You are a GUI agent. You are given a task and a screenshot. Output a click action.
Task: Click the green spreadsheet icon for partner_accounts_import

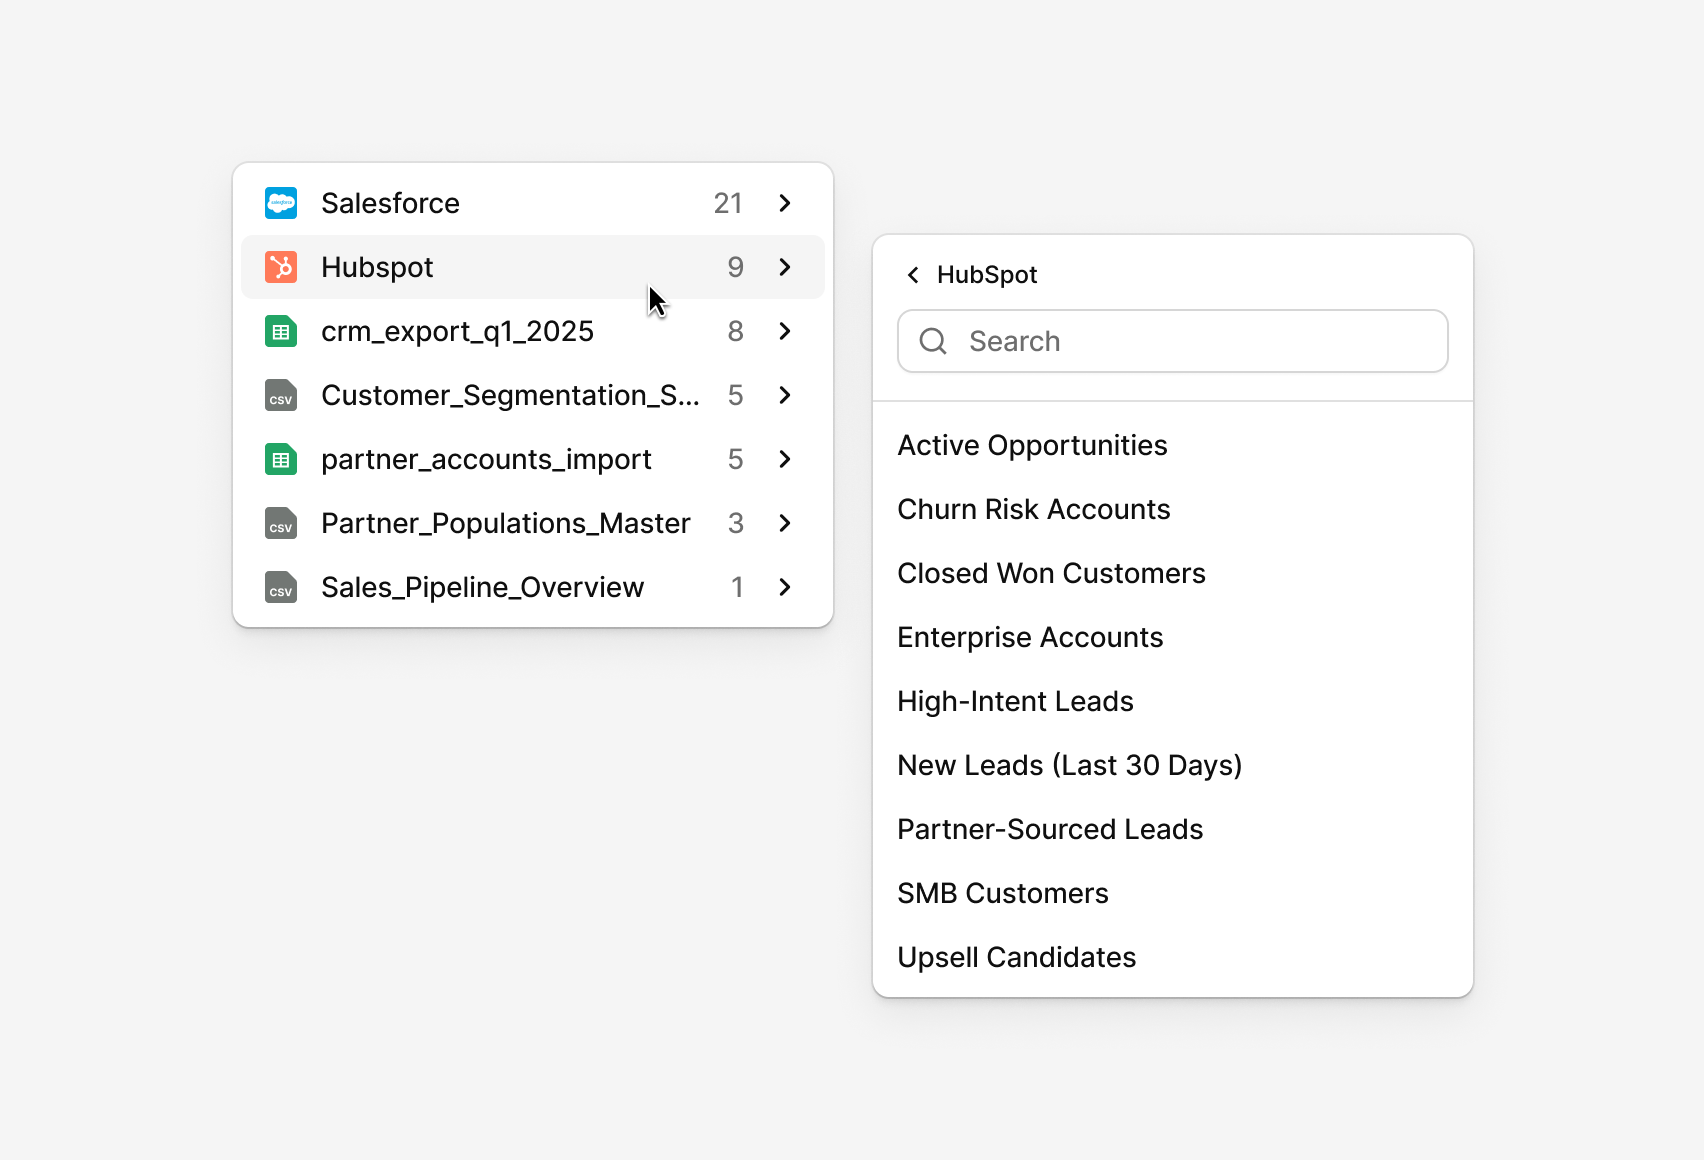click(281, 459)
